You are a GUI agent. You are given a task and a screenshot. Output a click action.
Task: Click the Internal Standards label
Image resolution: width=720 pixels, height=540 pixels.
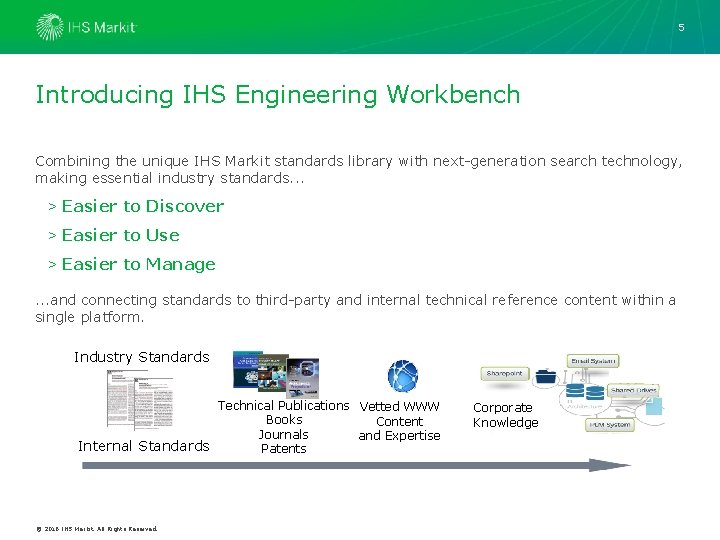tap(143, 446)
